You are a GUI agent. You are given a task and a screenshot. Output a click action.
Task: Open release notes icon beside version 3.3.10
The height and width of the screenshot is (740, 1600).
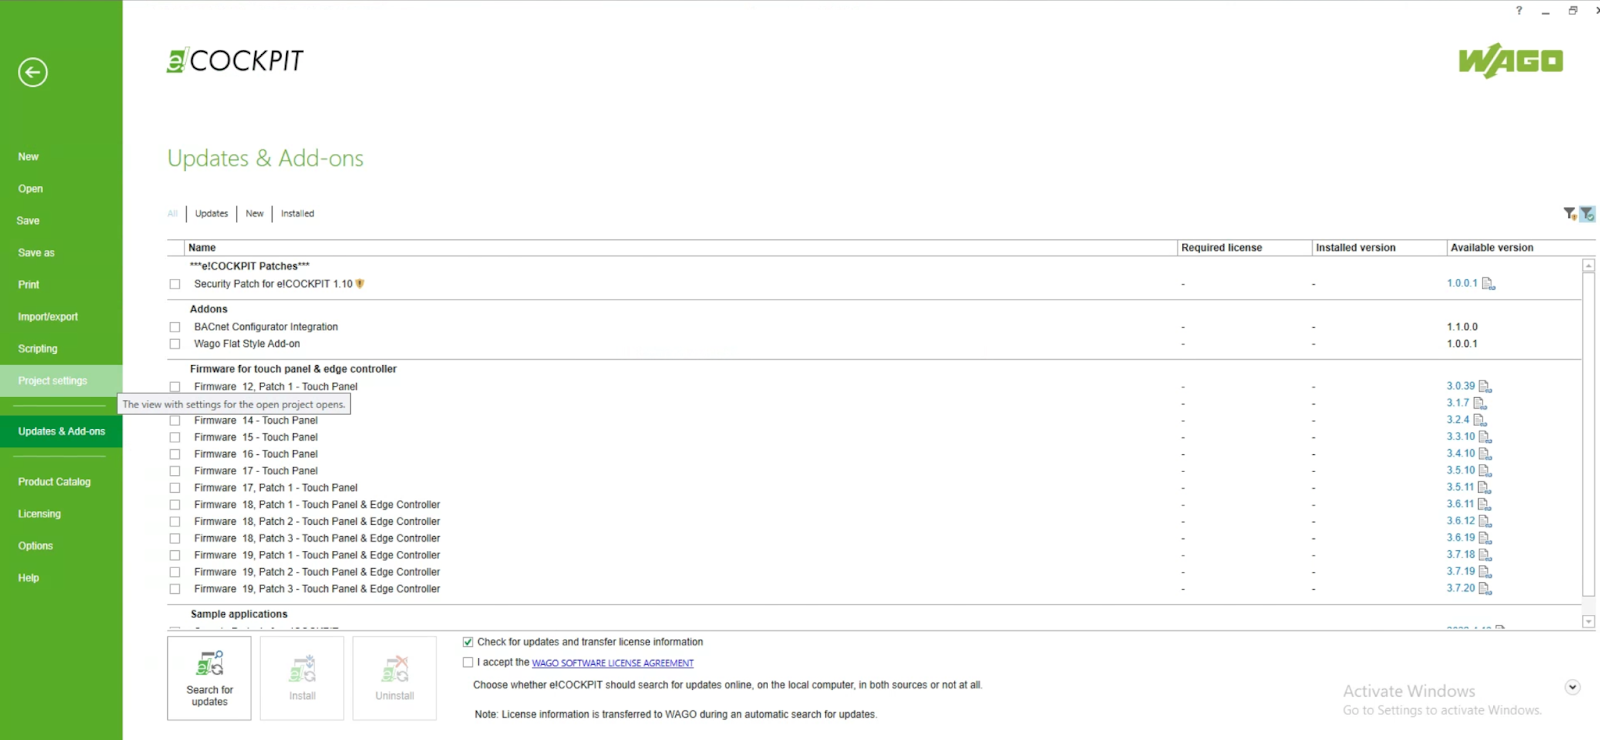1485,437
